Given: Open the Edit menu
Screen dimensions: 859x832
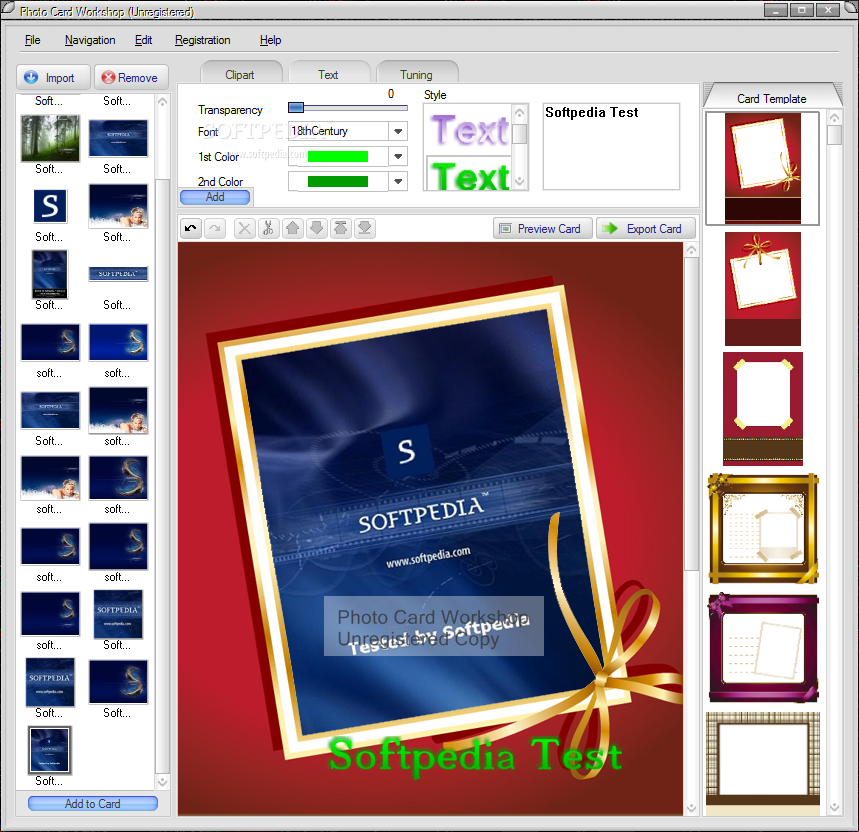Looking at the screenshot, I should 143,40.
